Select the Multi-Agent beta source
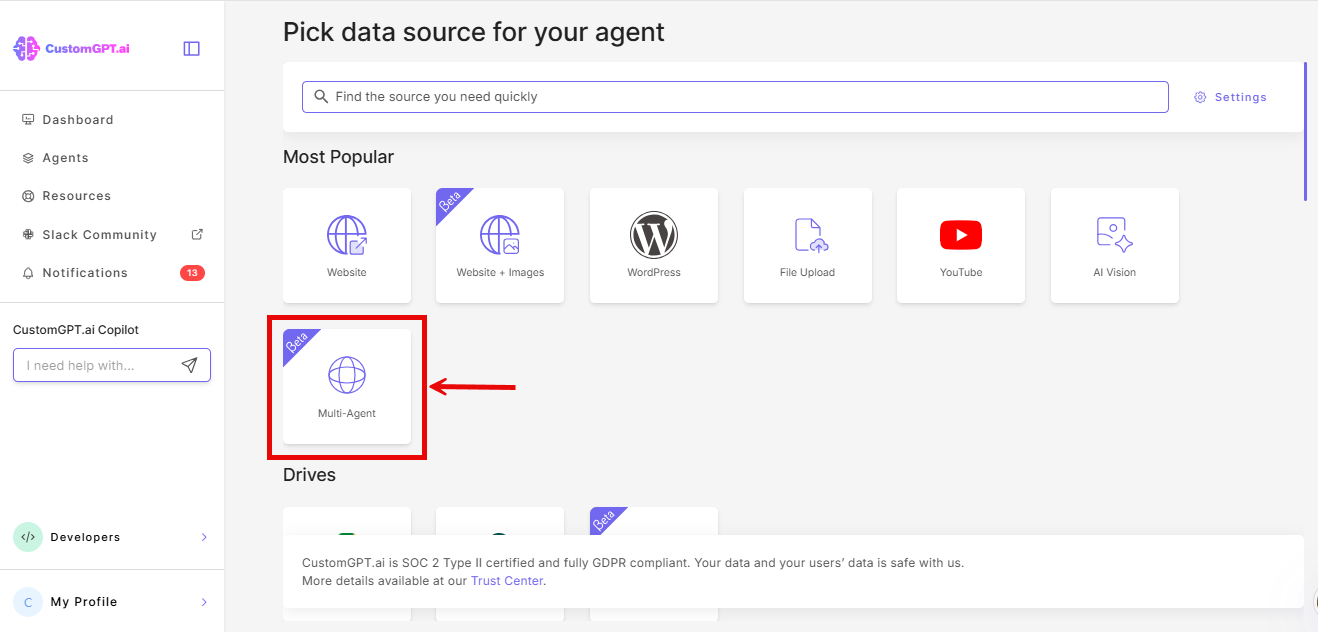Screen dimensions: 1318x632 (x=347, y=387)
